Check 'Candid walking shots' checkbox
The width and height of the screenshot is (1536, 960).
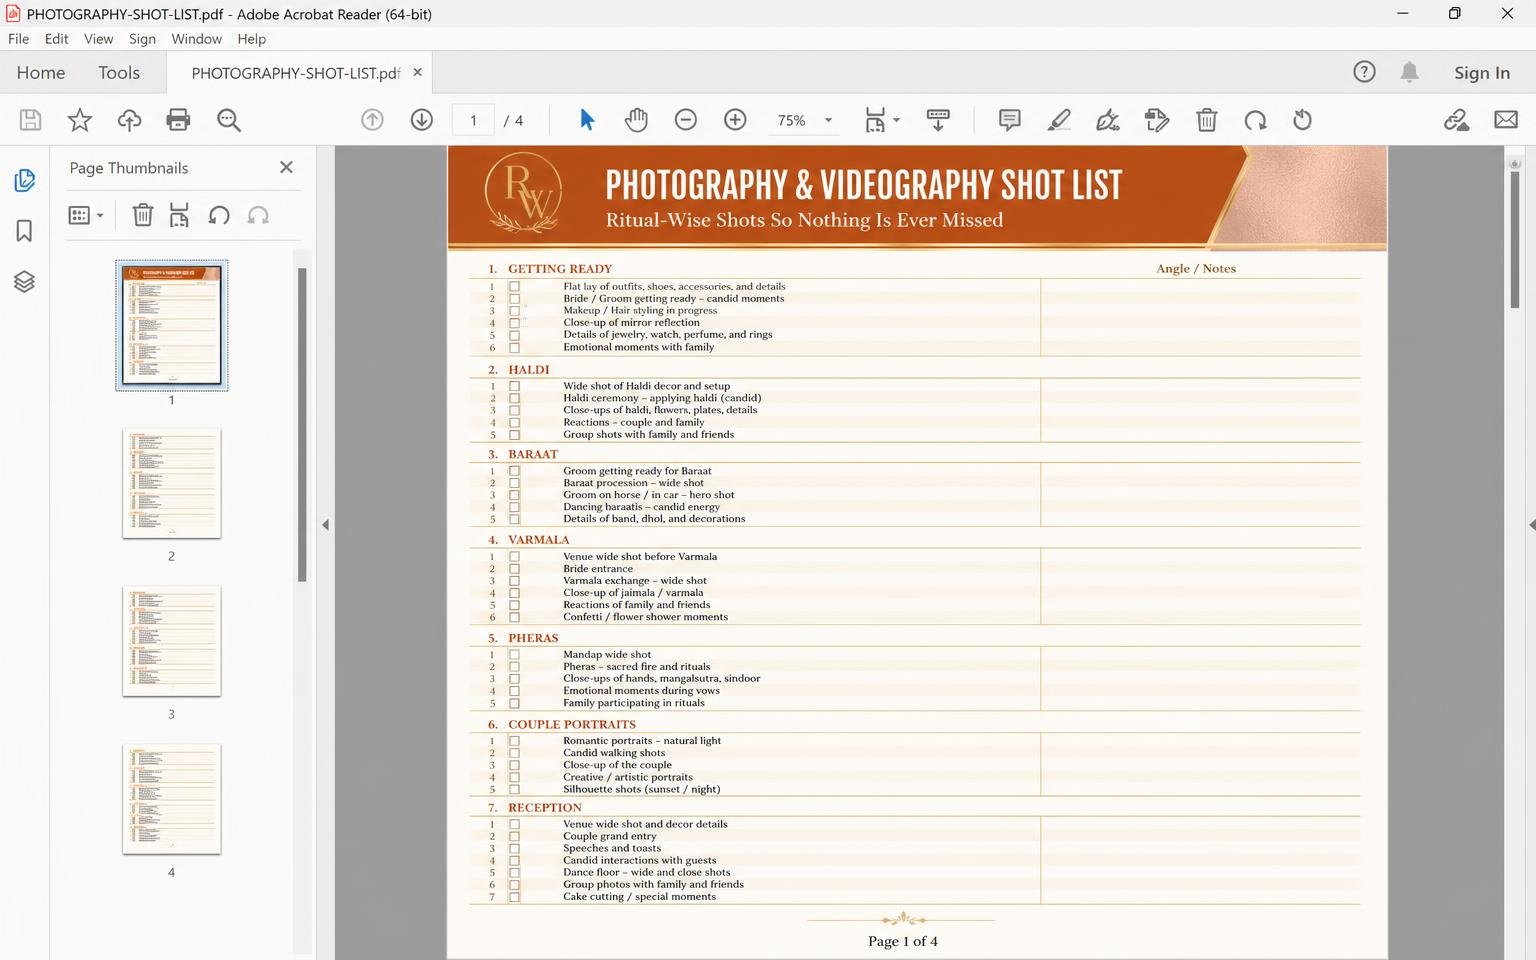tap(514, 753)
